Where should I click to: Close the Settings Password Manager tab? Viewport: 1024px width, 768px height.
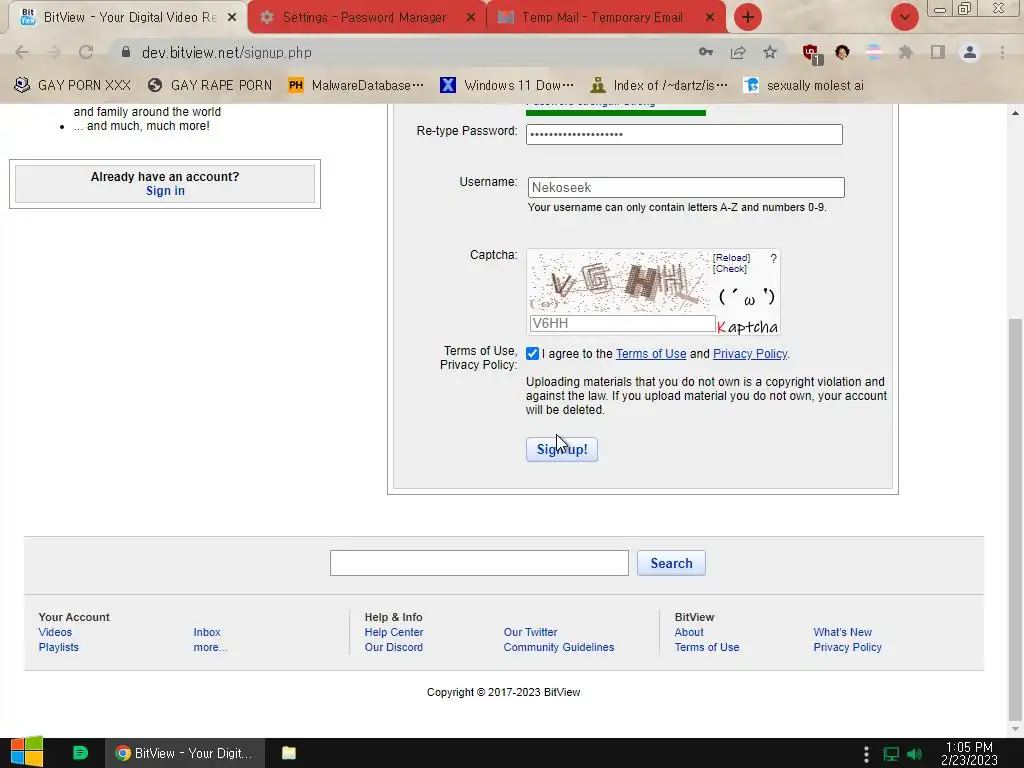coord(470,18)
